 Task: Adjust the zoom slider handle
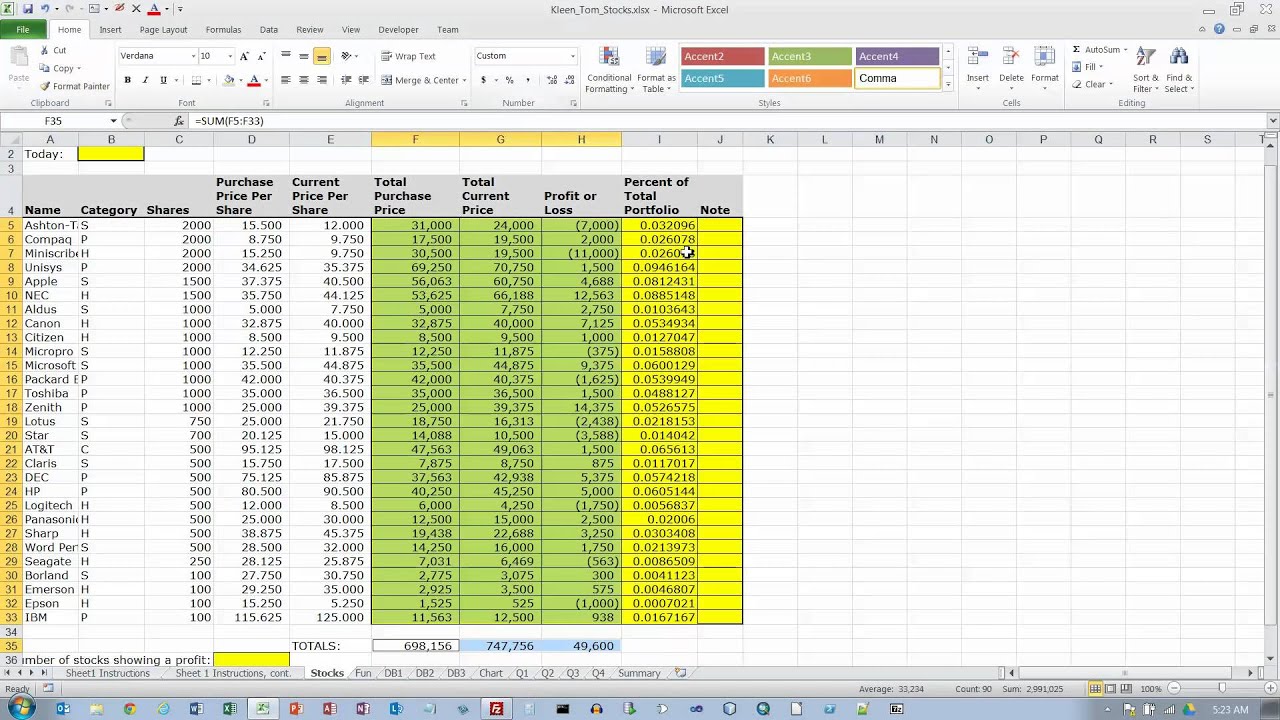(1221, 688)
